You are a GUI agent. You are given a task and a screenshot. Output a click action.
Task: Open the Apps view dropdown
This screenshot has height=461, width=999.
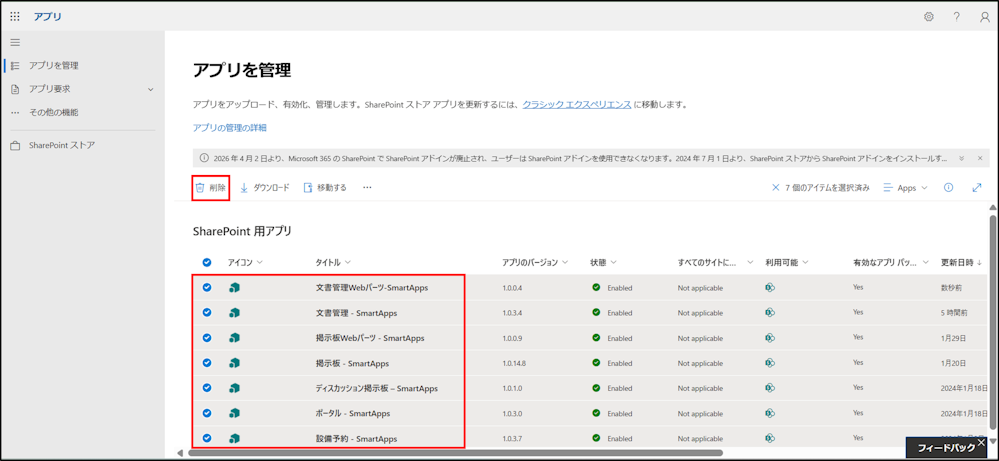point(905,188)
